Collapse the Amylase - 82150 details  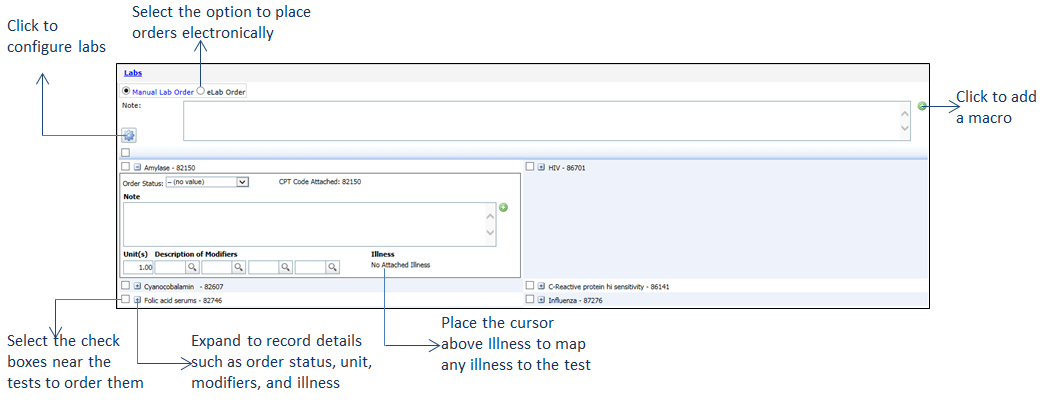pos(138,168)
